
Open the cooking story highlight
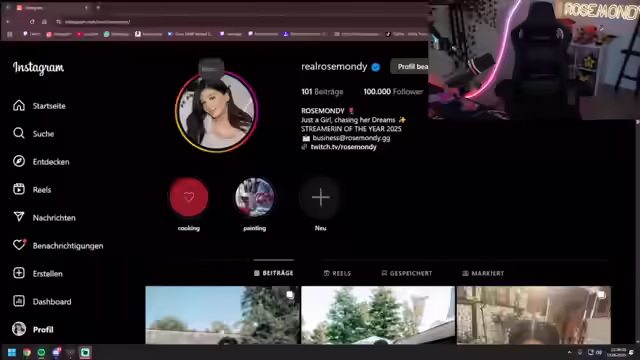point(189,197)
